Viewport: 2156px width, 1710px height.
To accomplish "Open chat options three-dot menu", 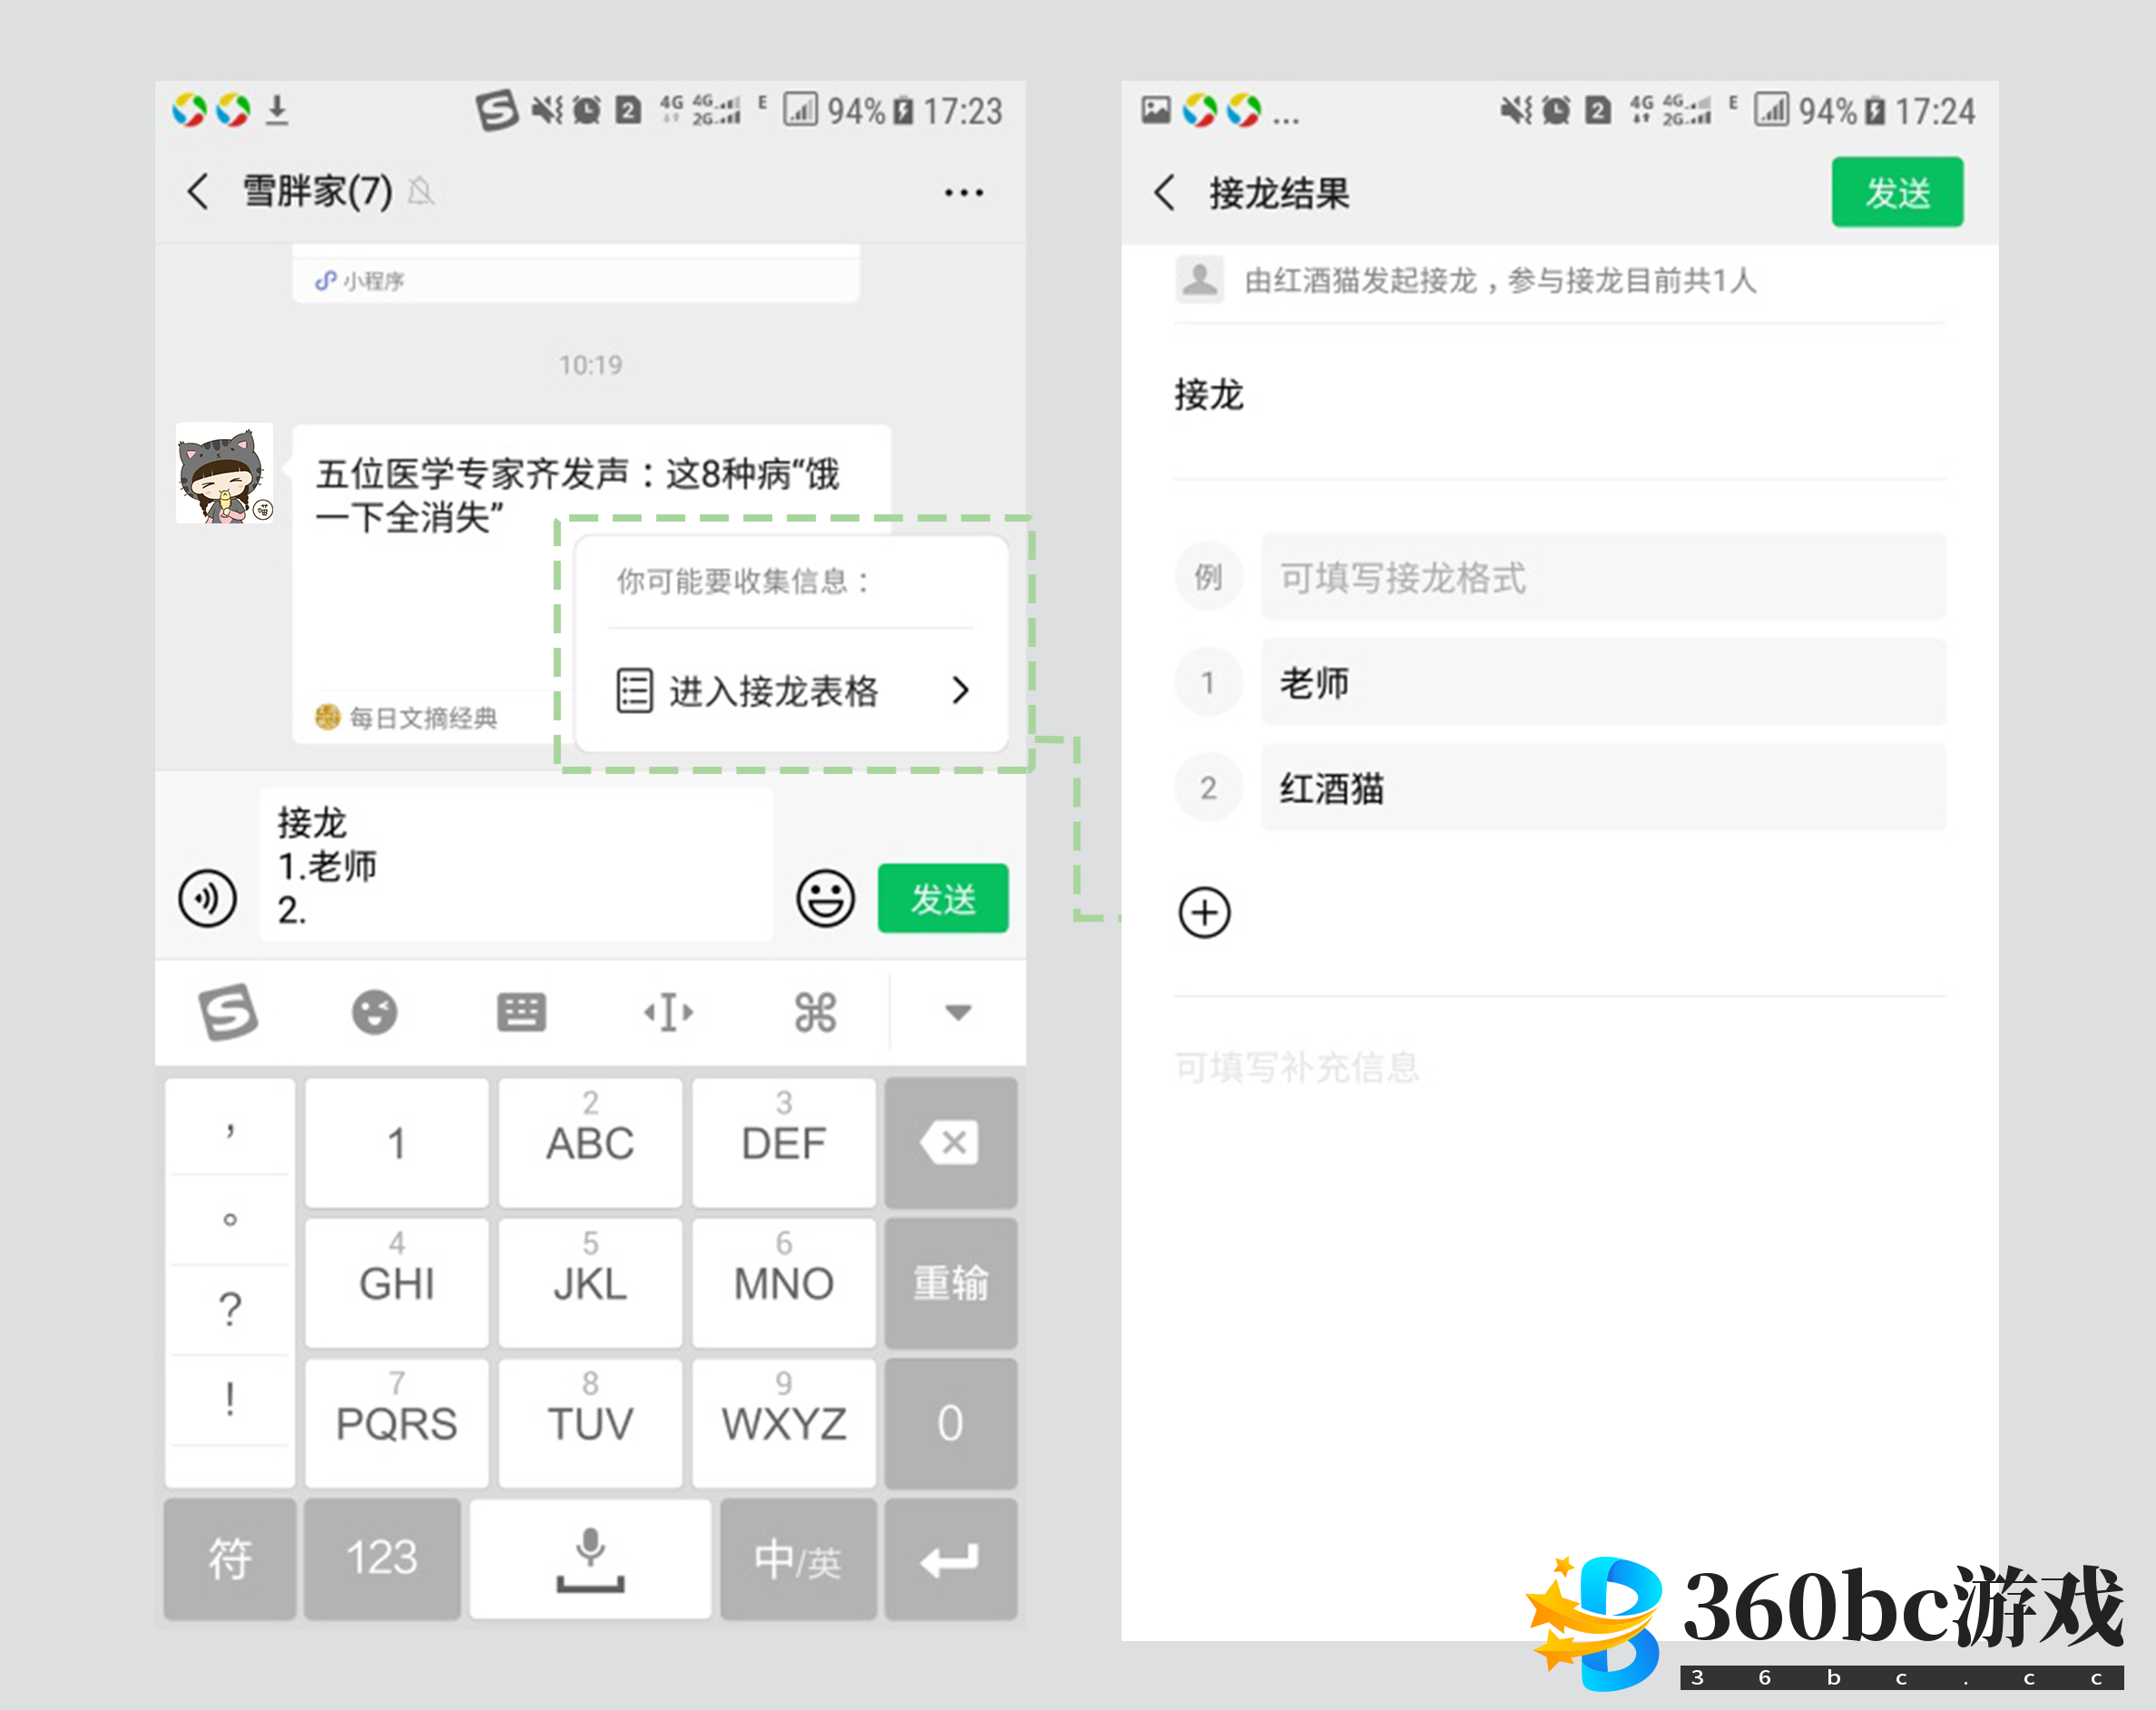I will [963, 192].
